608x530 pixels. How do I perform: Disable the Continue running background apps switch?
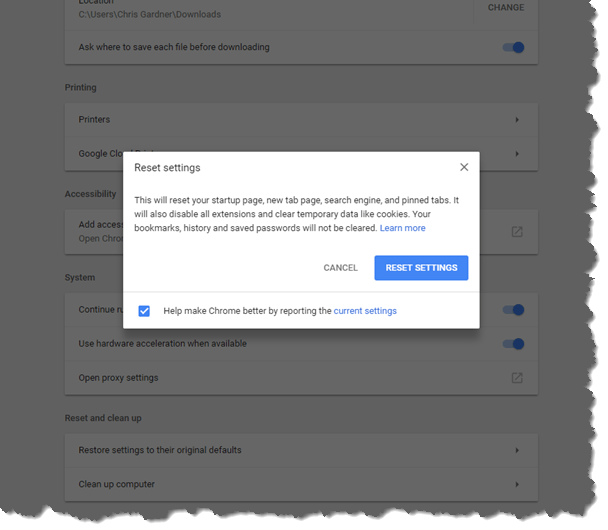pos(513,310)
